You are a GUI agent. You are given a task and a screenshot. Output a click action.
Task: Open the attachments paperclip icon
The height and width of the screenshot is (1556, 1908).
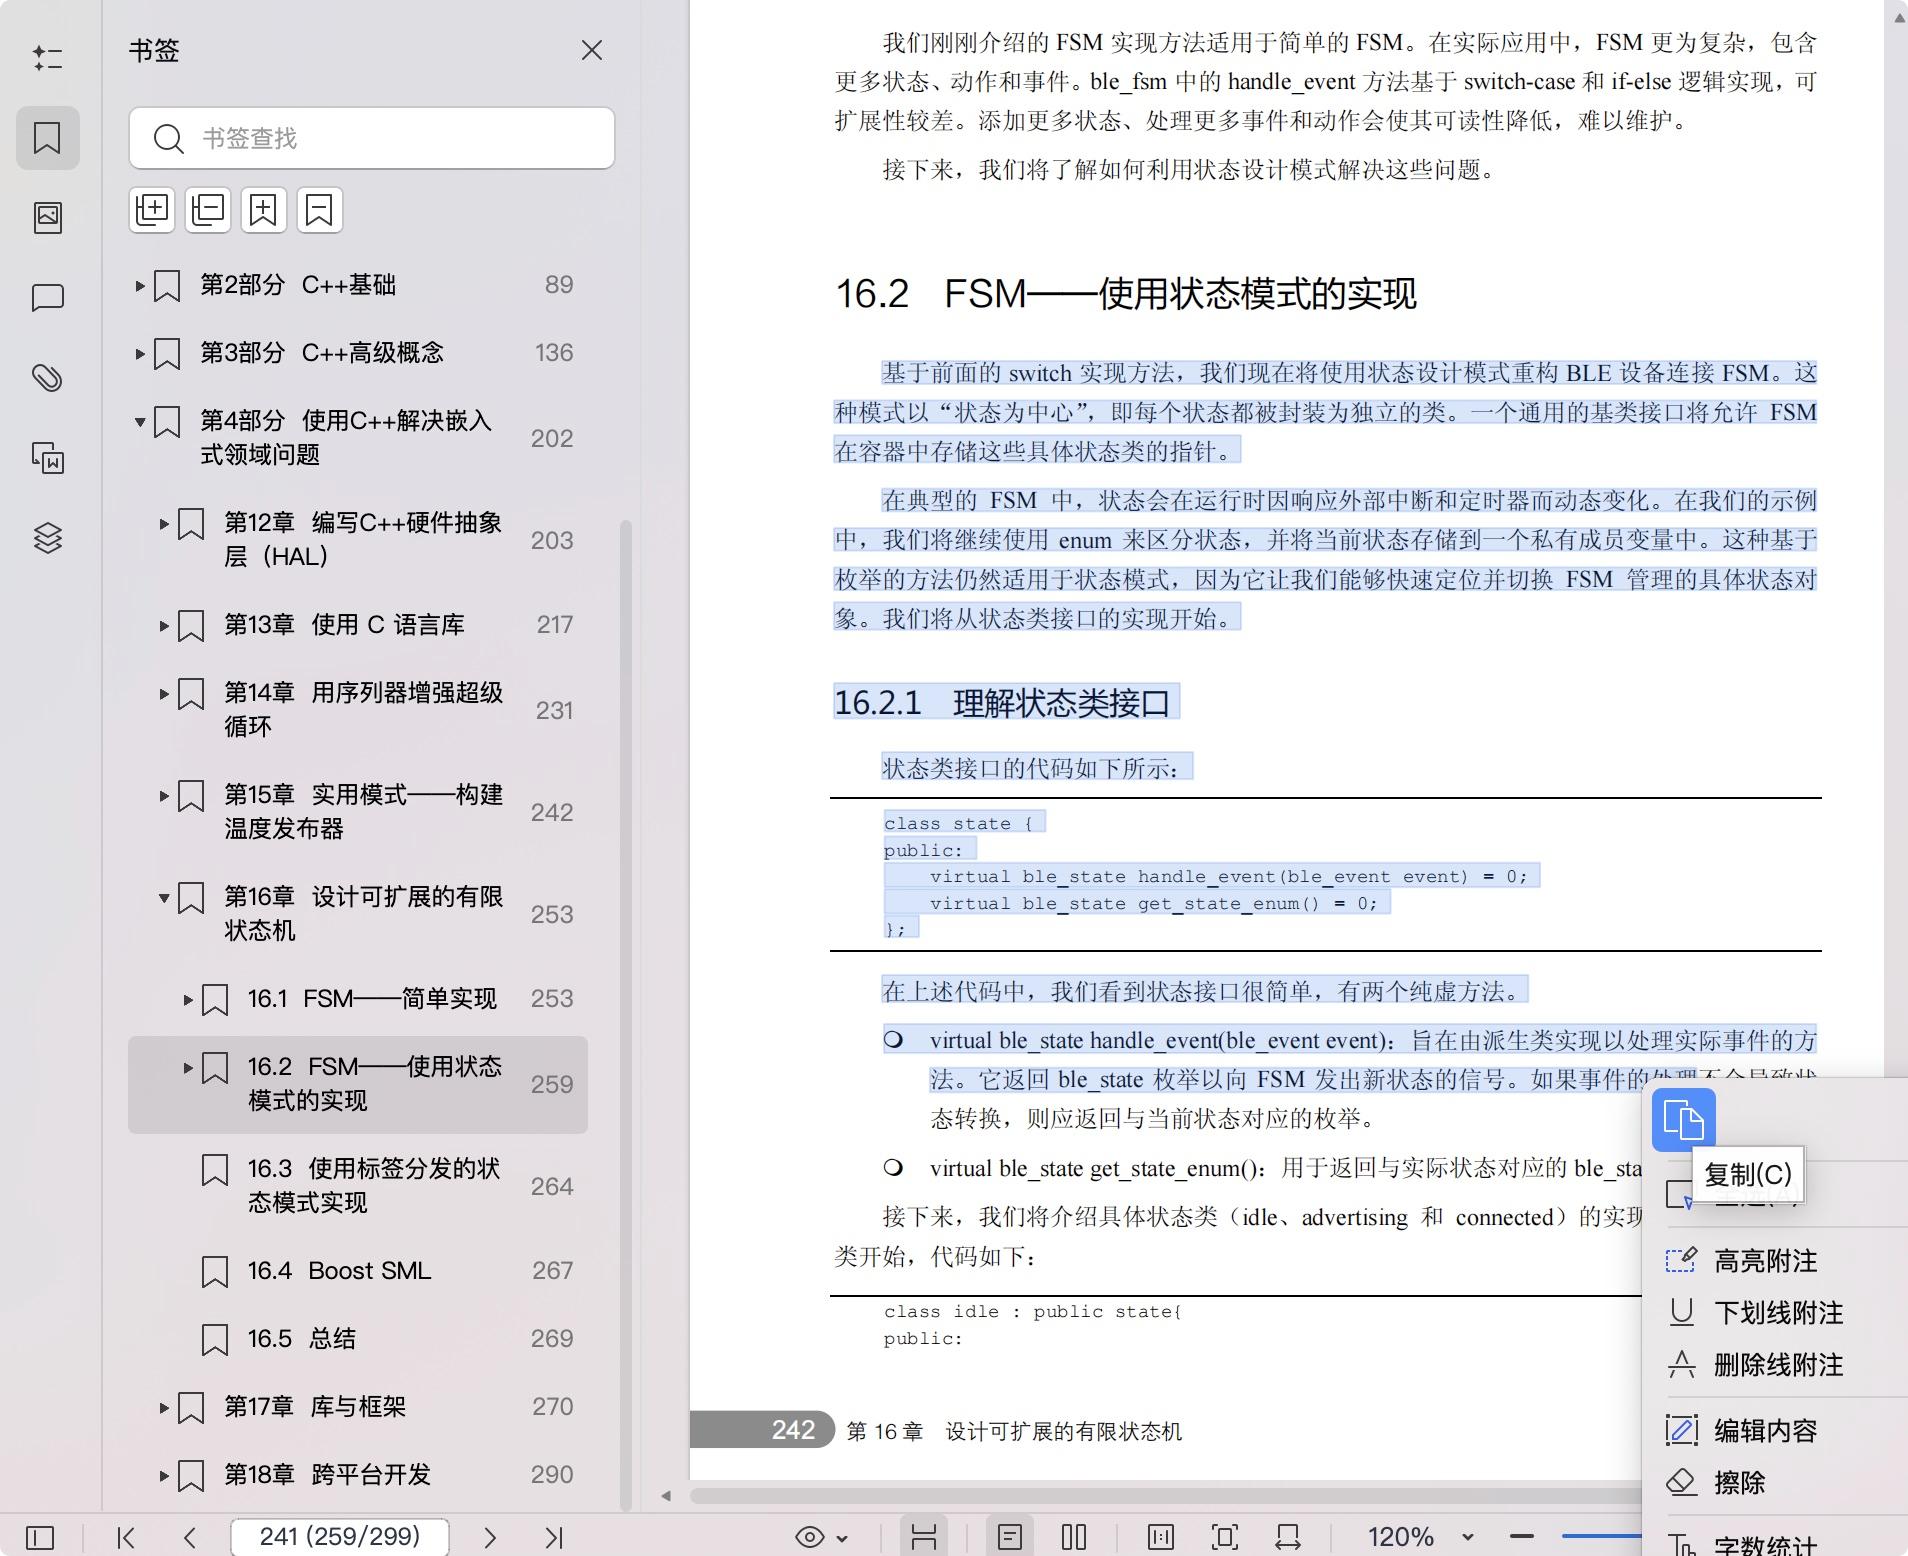[x=47, y=378]
